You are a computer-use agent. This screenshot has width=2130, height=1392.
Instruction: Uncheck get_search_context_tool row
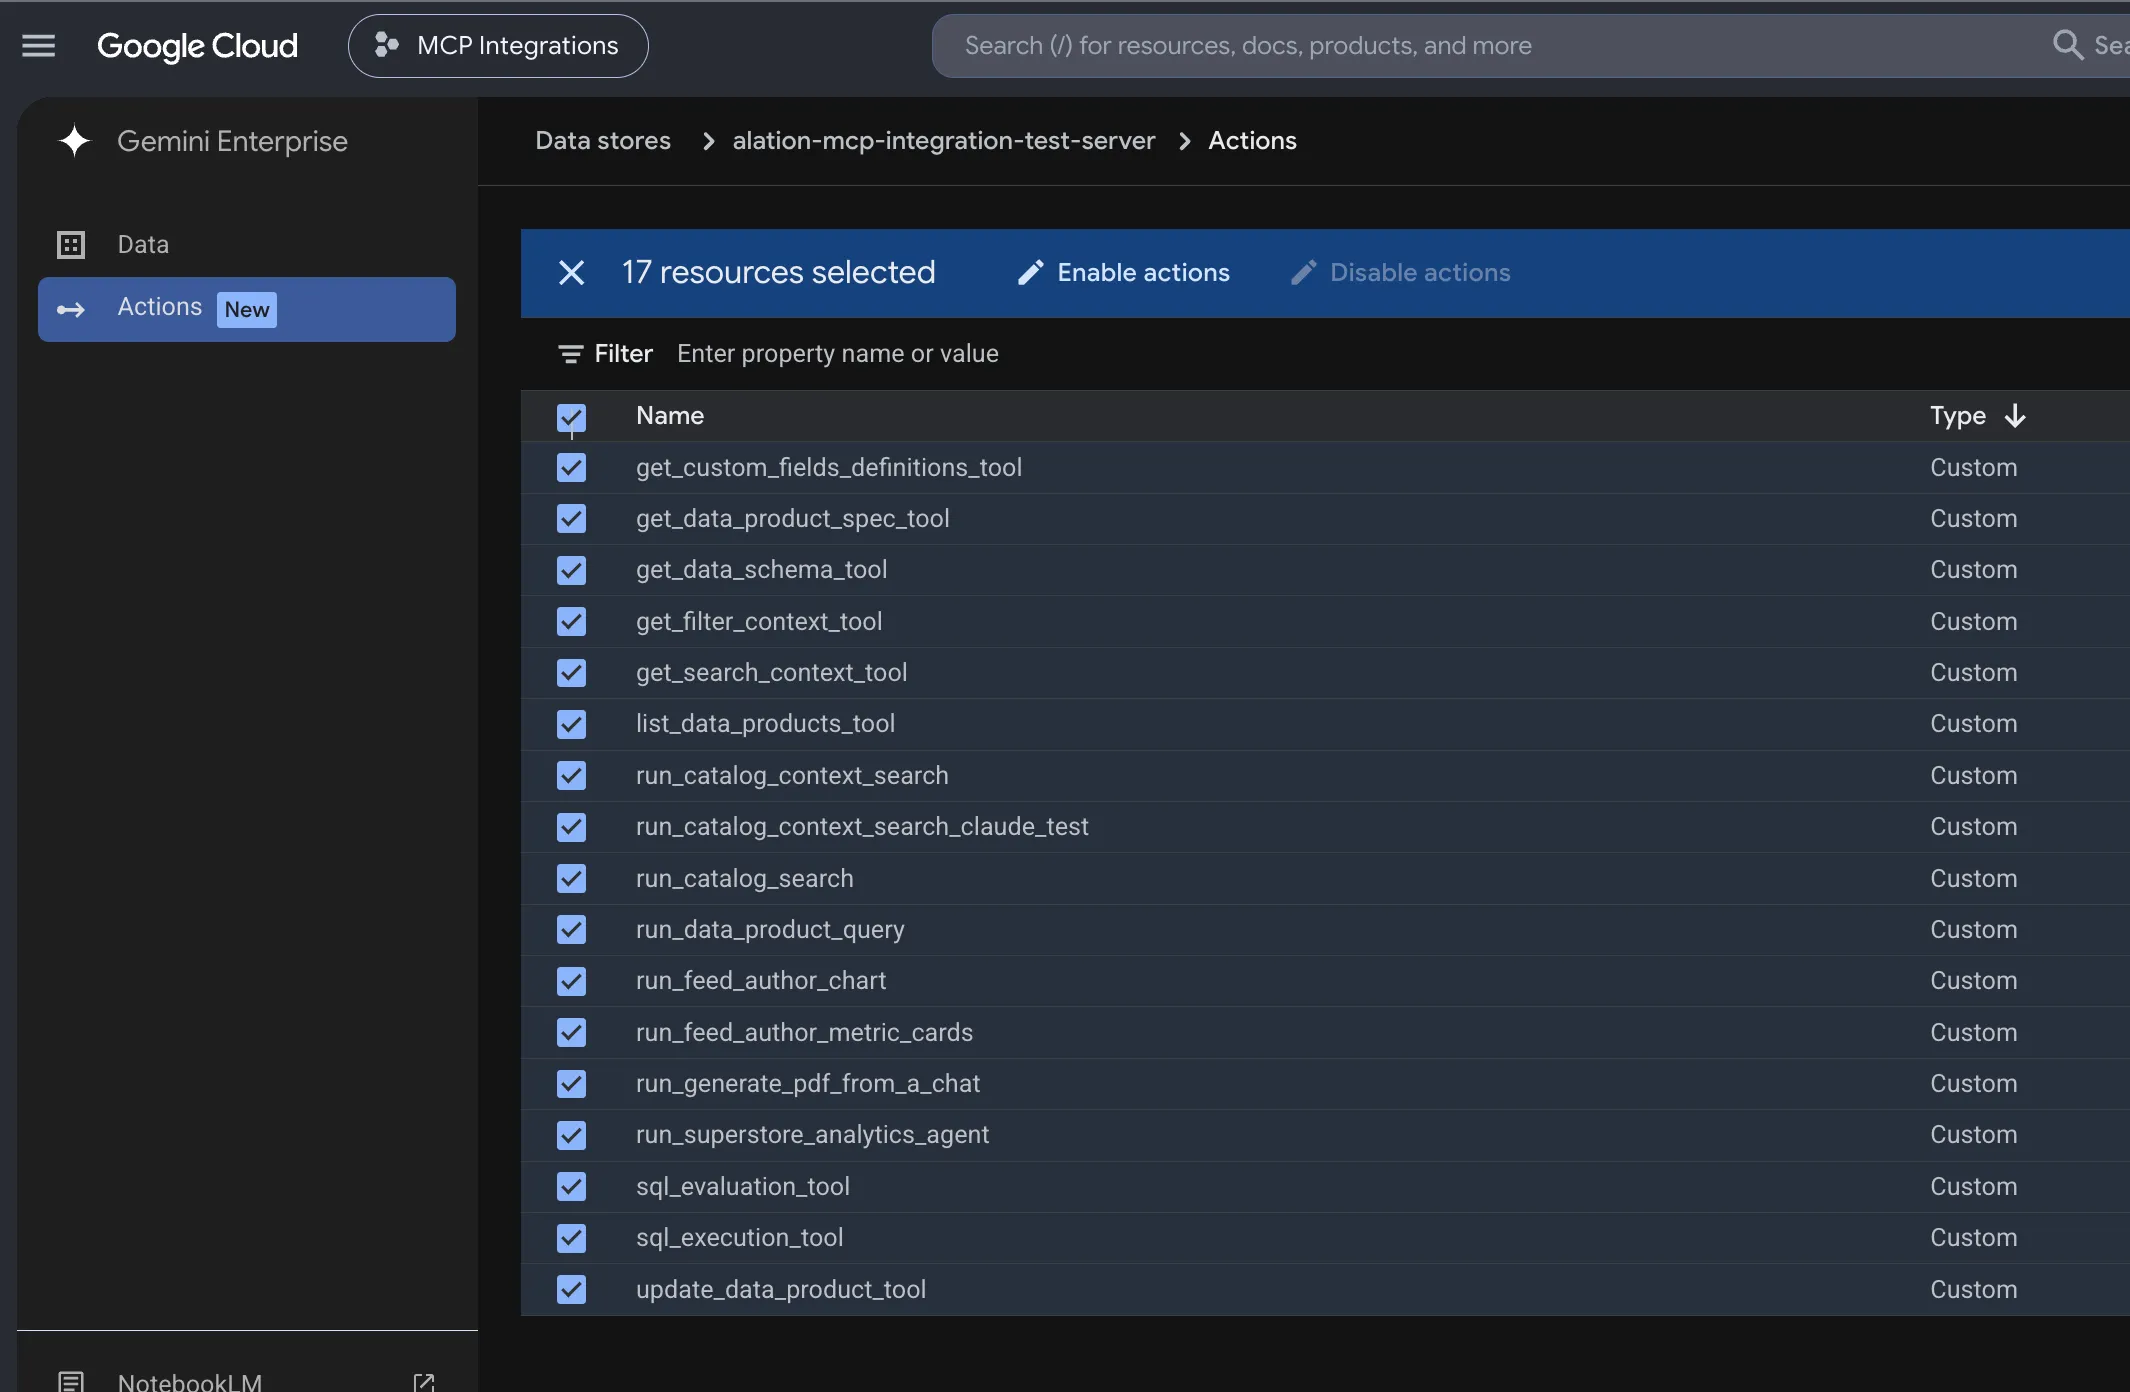point(571,673)
